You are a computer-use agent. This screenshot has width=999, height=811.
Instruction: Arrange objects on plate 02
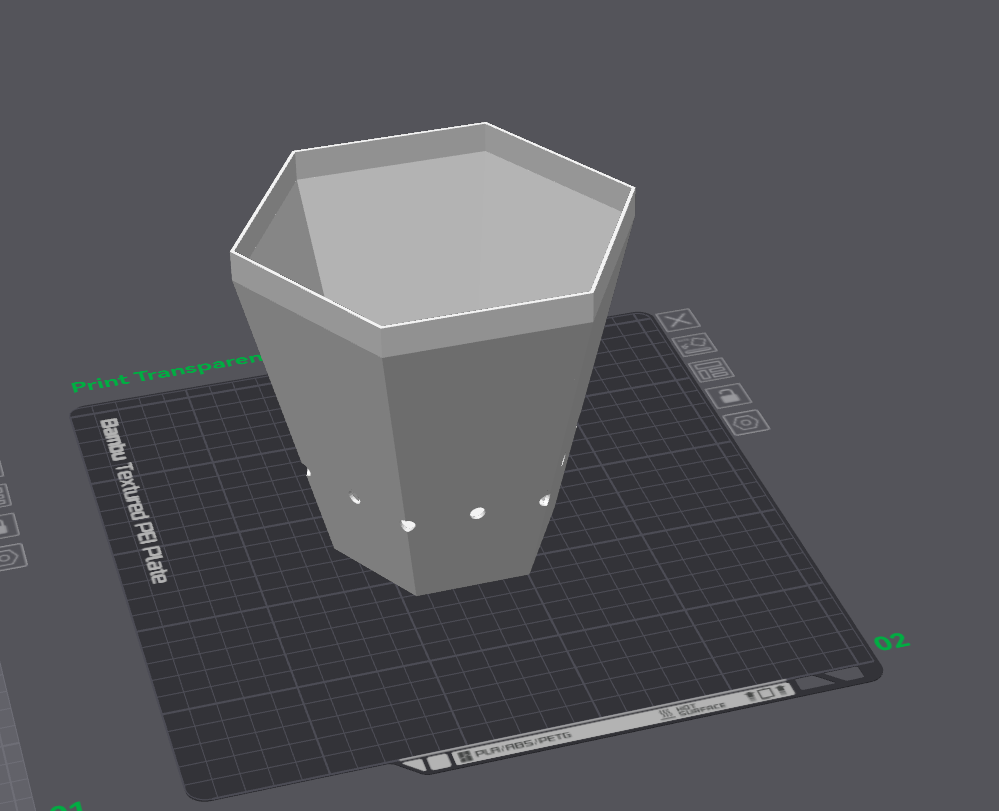tap(712, 370)
